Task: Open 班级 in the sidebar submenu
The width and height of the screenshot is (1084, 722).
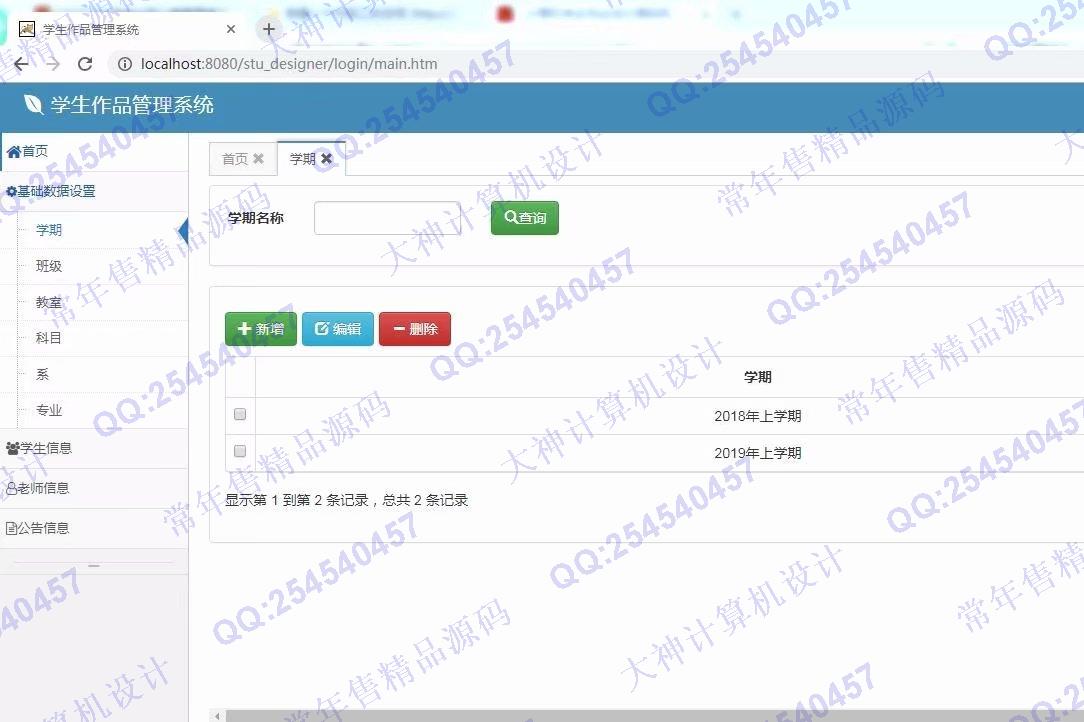Action: [x=49, y=266]
